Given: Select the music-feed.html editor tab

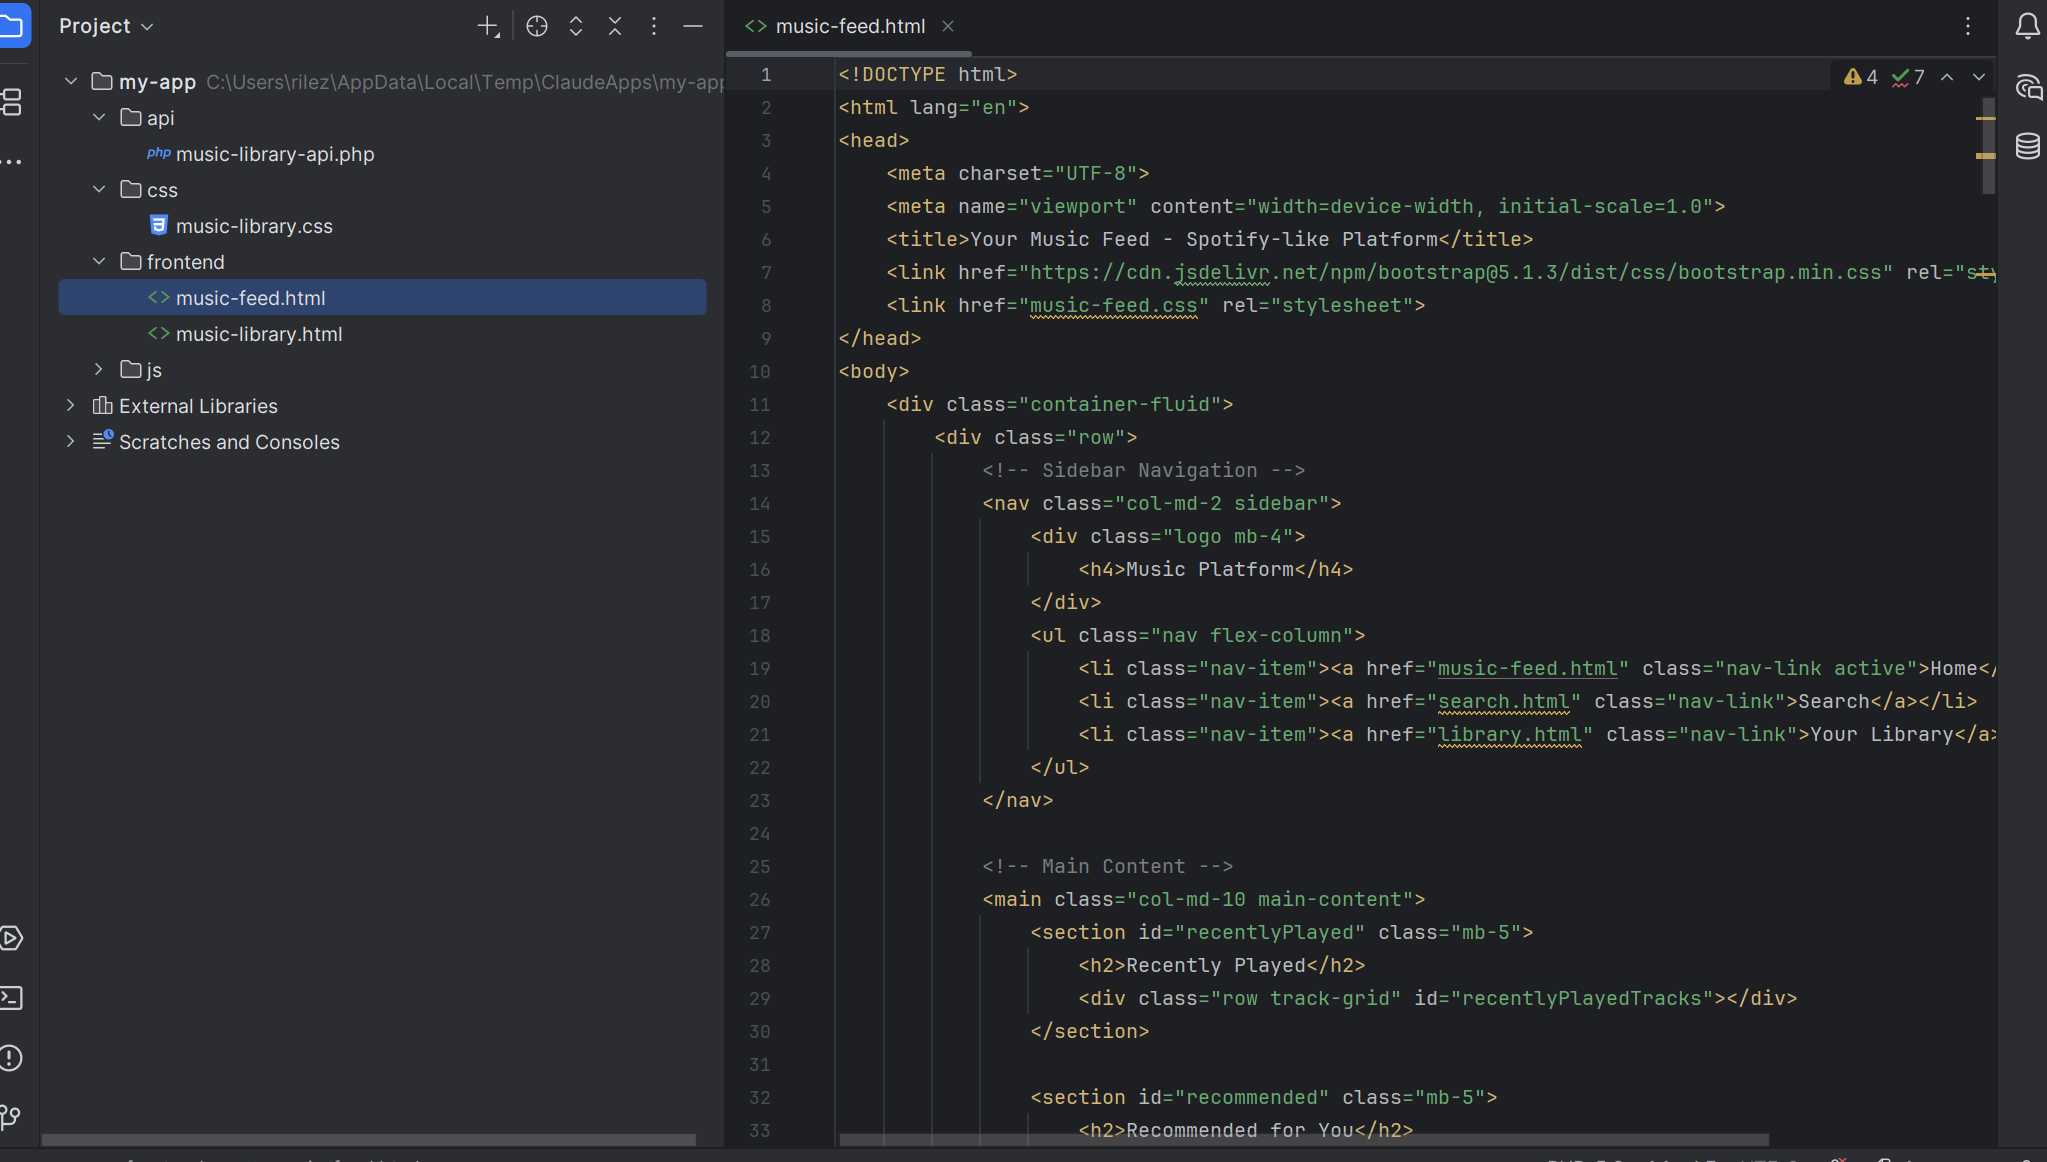Looking at the screenshot, I should (x=850, y=26).
